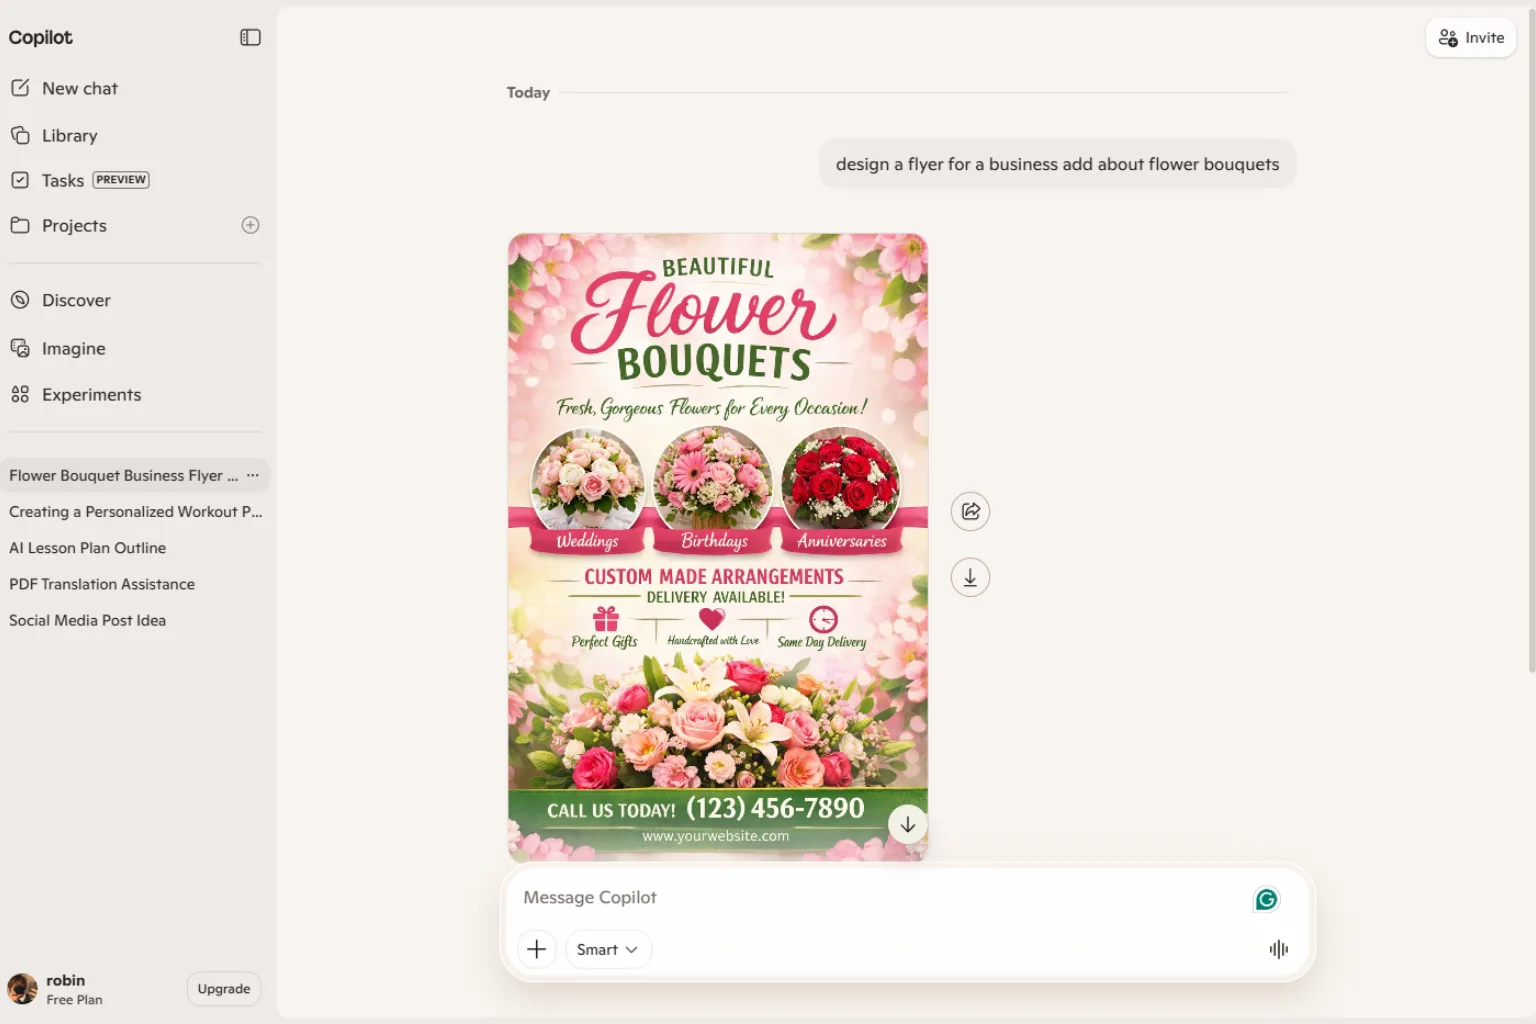Click the Upgrade plan button
Image resolution: width=1536 pixels, height=1024 pixels.
point(224,988)
